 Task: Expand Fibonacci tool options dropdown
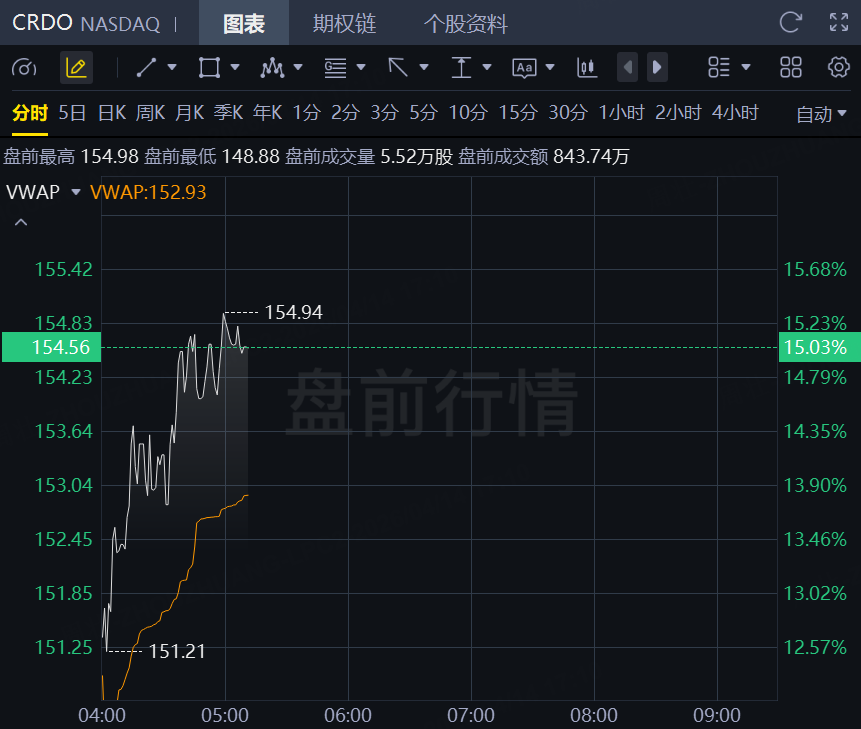click(361, 68)
